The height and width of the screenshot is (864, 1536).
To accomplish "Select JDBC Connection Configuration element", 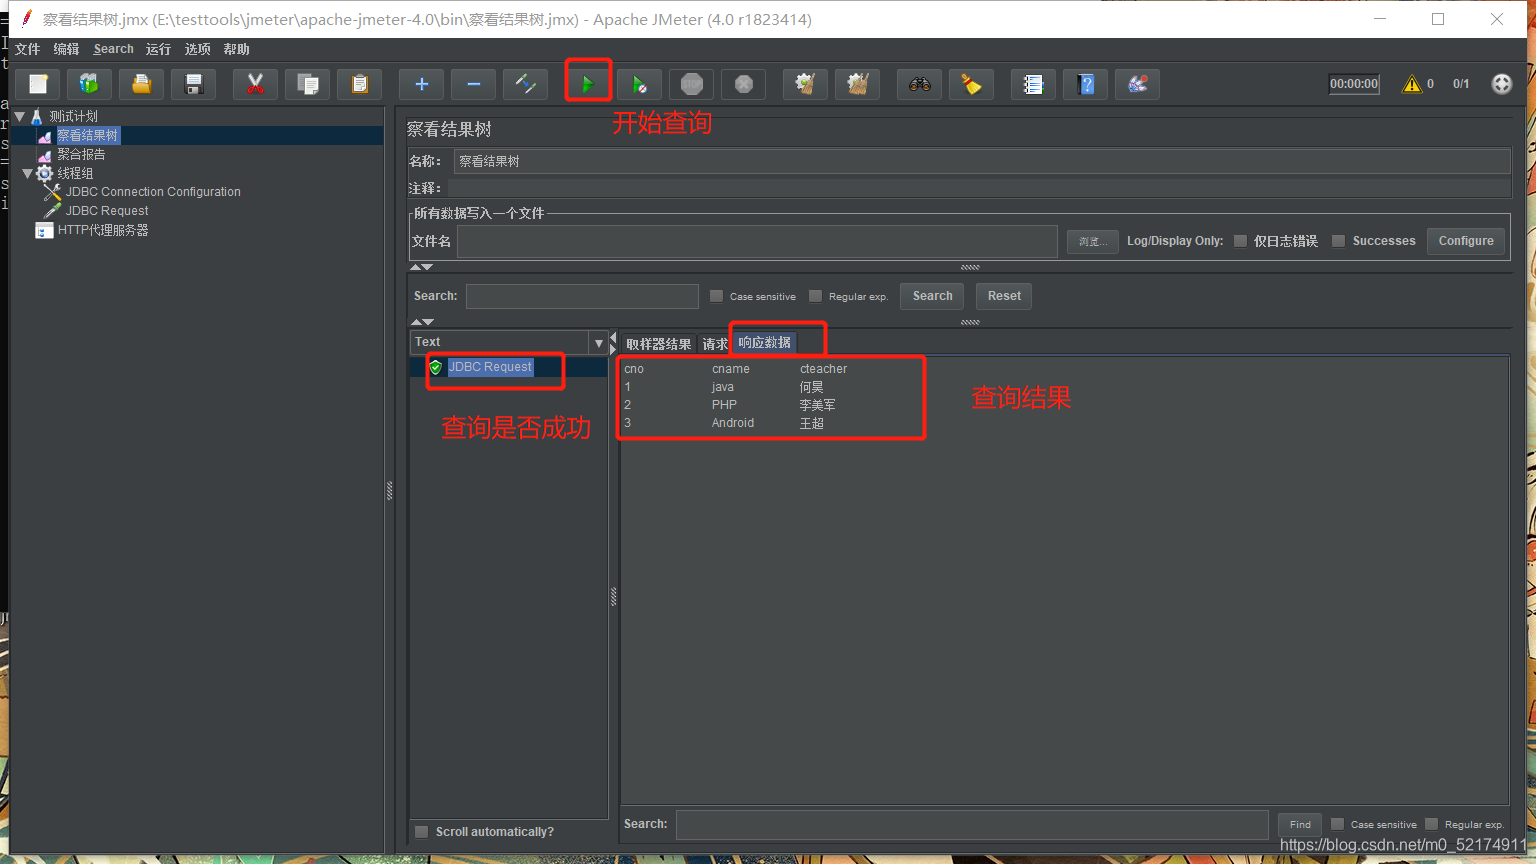I will point(153,192).
